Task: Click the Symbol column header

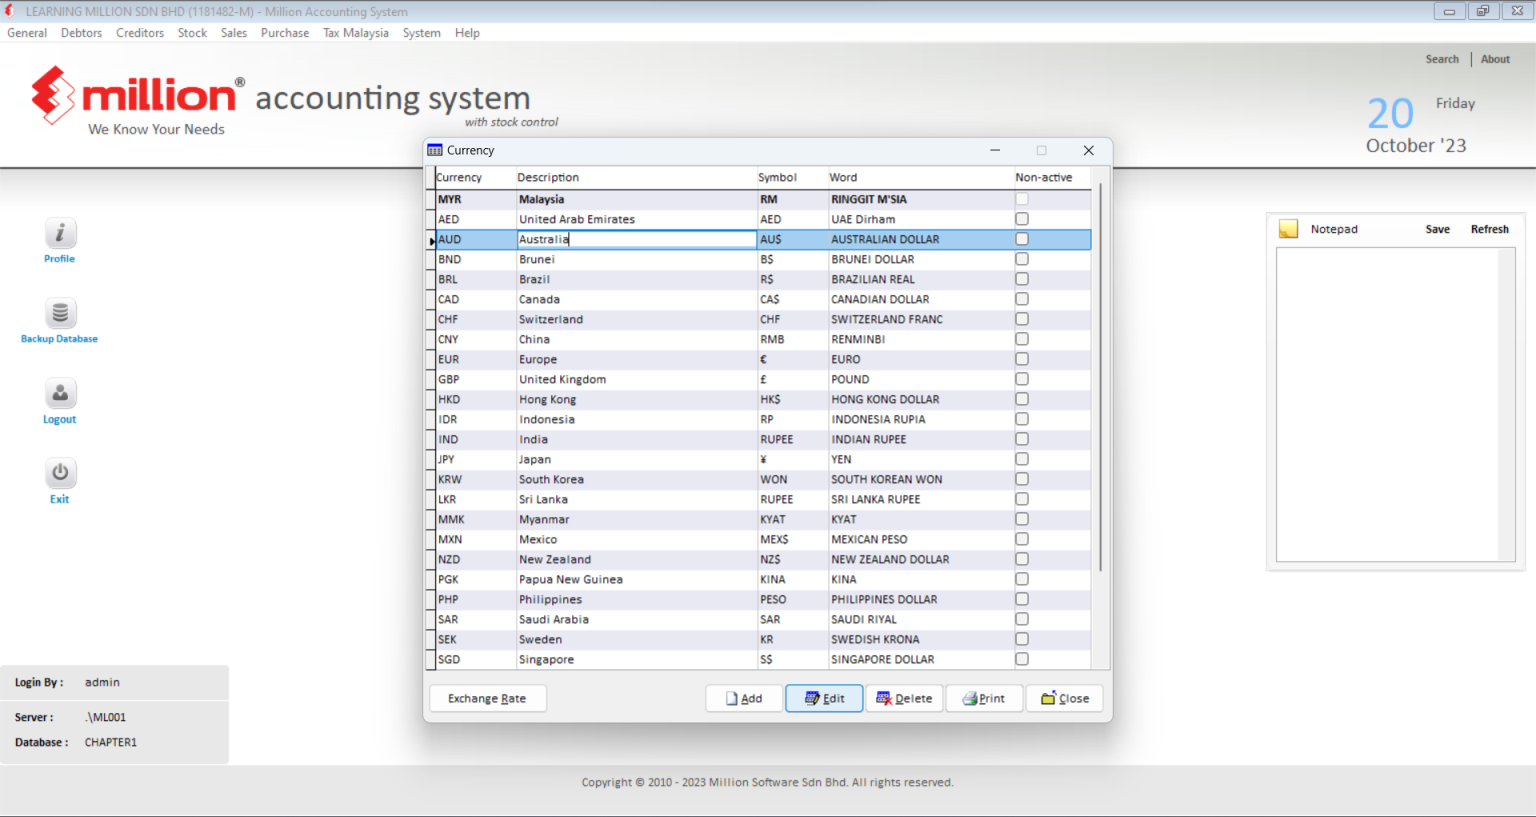Action: click(x=792, y=177)
